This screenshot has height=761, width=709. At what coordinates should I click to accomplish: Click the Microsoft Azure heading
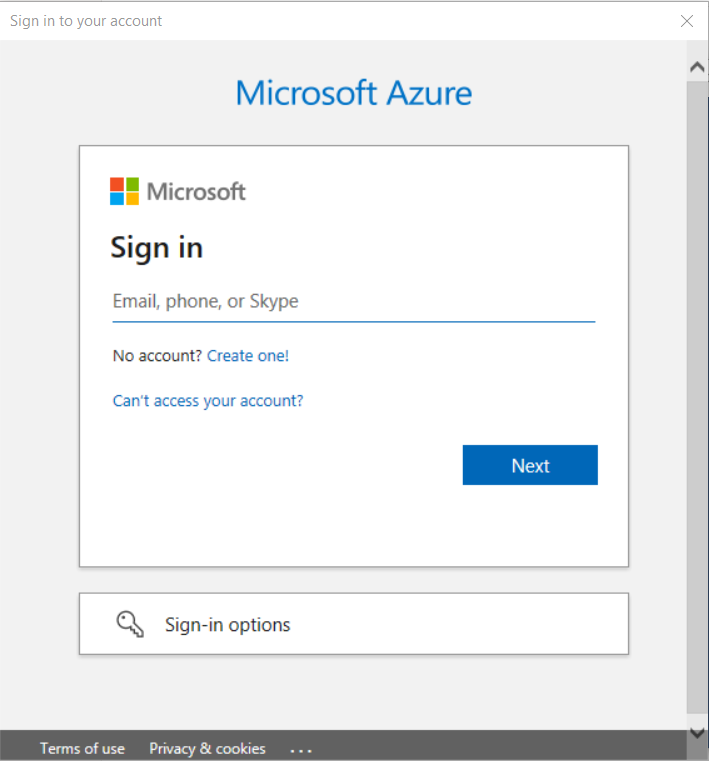(354, 93)
